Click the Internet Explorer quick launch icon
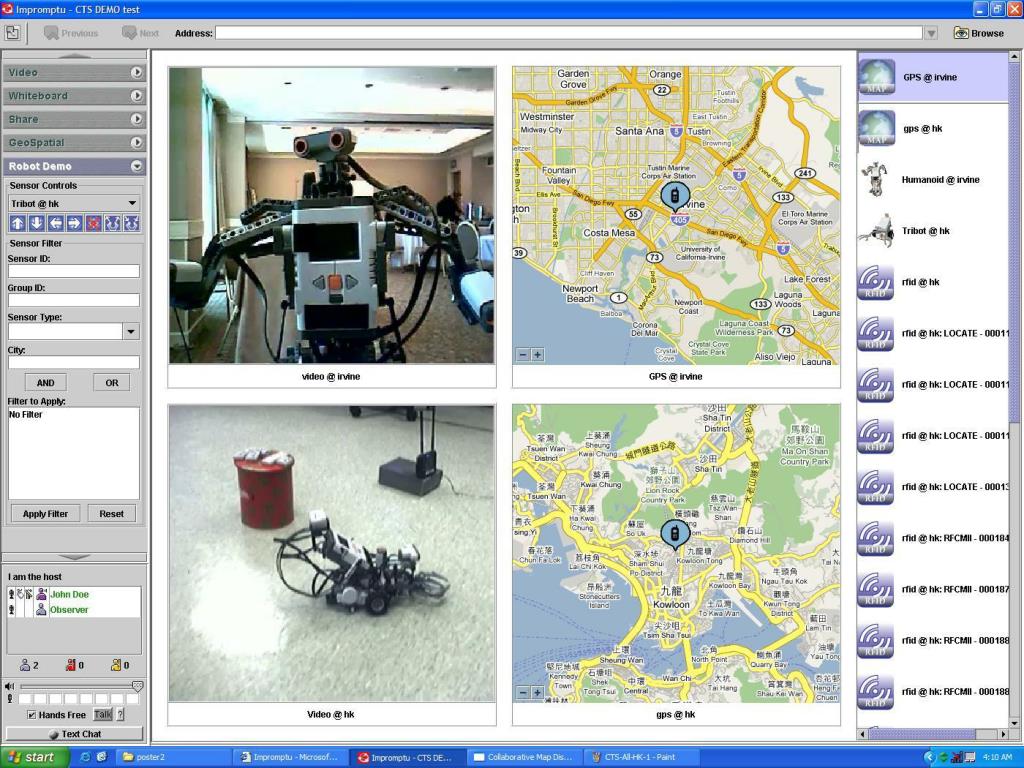This screenshot has width=1024, height=768. click(x=85, y=757)
